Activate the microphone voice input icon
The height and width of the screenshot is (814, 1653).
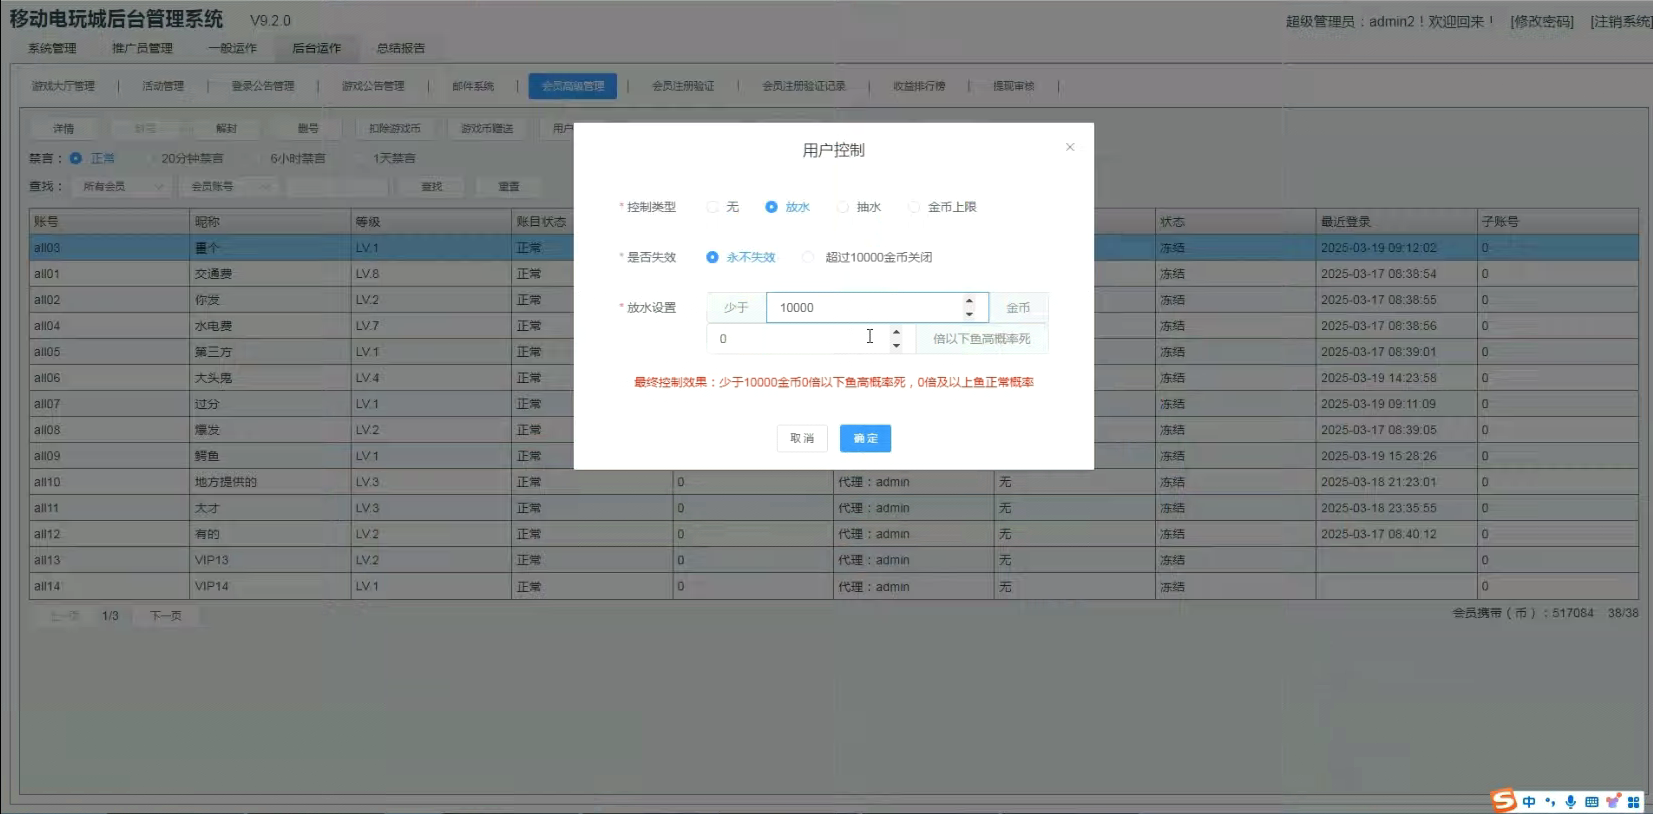click(1571, 802)
